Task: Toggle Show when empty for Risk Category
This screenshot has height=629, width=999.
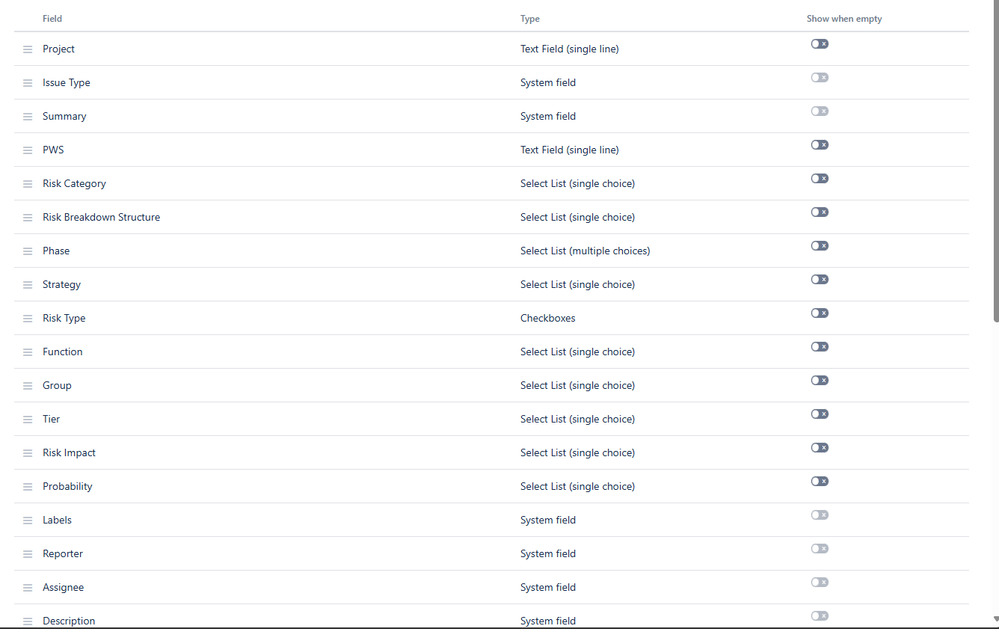Action: 819,178
